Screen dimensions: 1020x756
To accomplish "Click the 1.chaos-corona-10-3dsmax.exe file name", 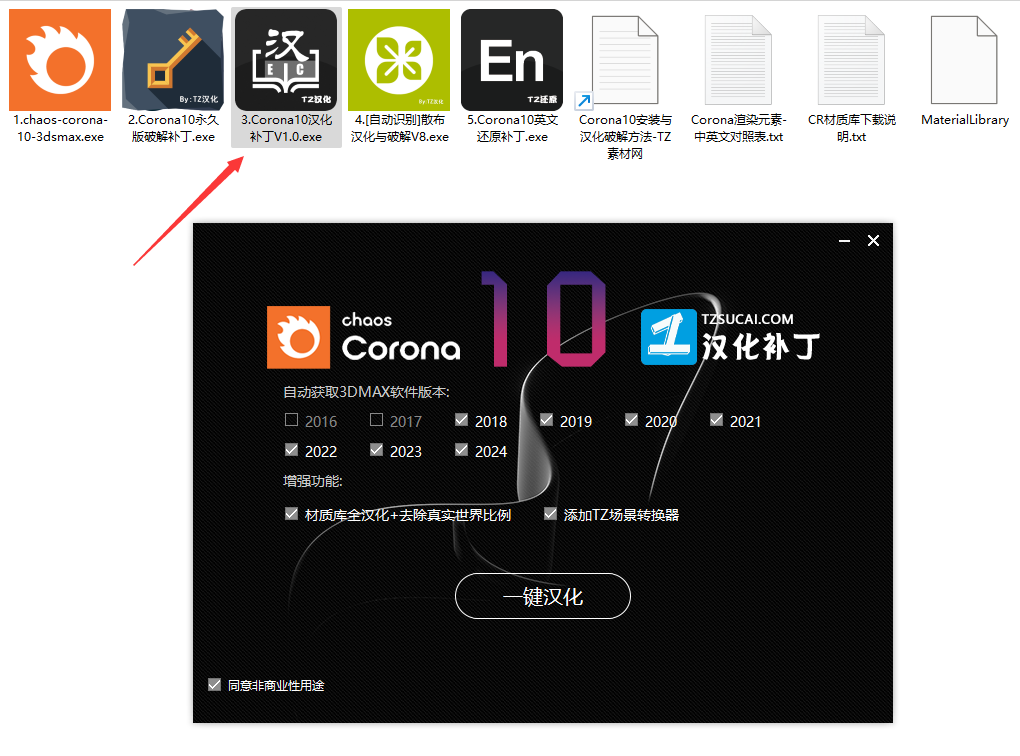I will (60, 128).
